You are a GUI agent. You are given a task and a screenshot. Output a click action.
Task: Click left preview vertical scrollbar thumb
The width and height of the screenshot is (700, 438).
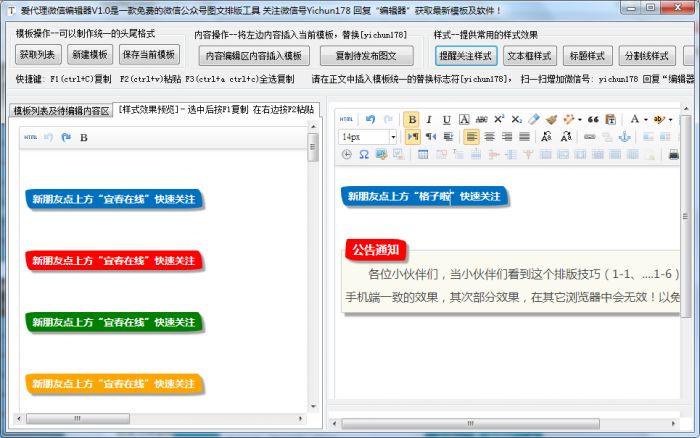[313, 147]
